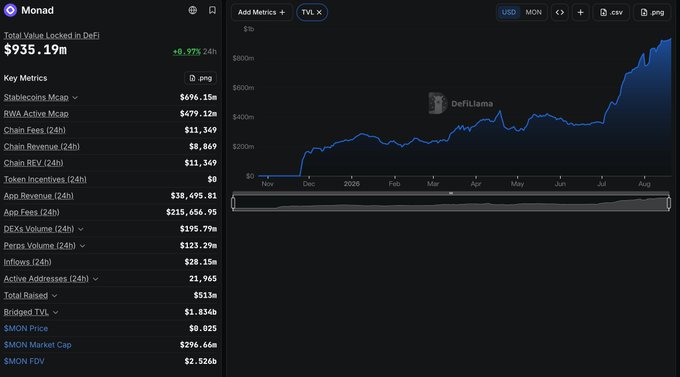This screenshot has width=680, height=377.
Task: Click the $2.526b FDV value
Action: pyautogui.click(x=200, y=361)
